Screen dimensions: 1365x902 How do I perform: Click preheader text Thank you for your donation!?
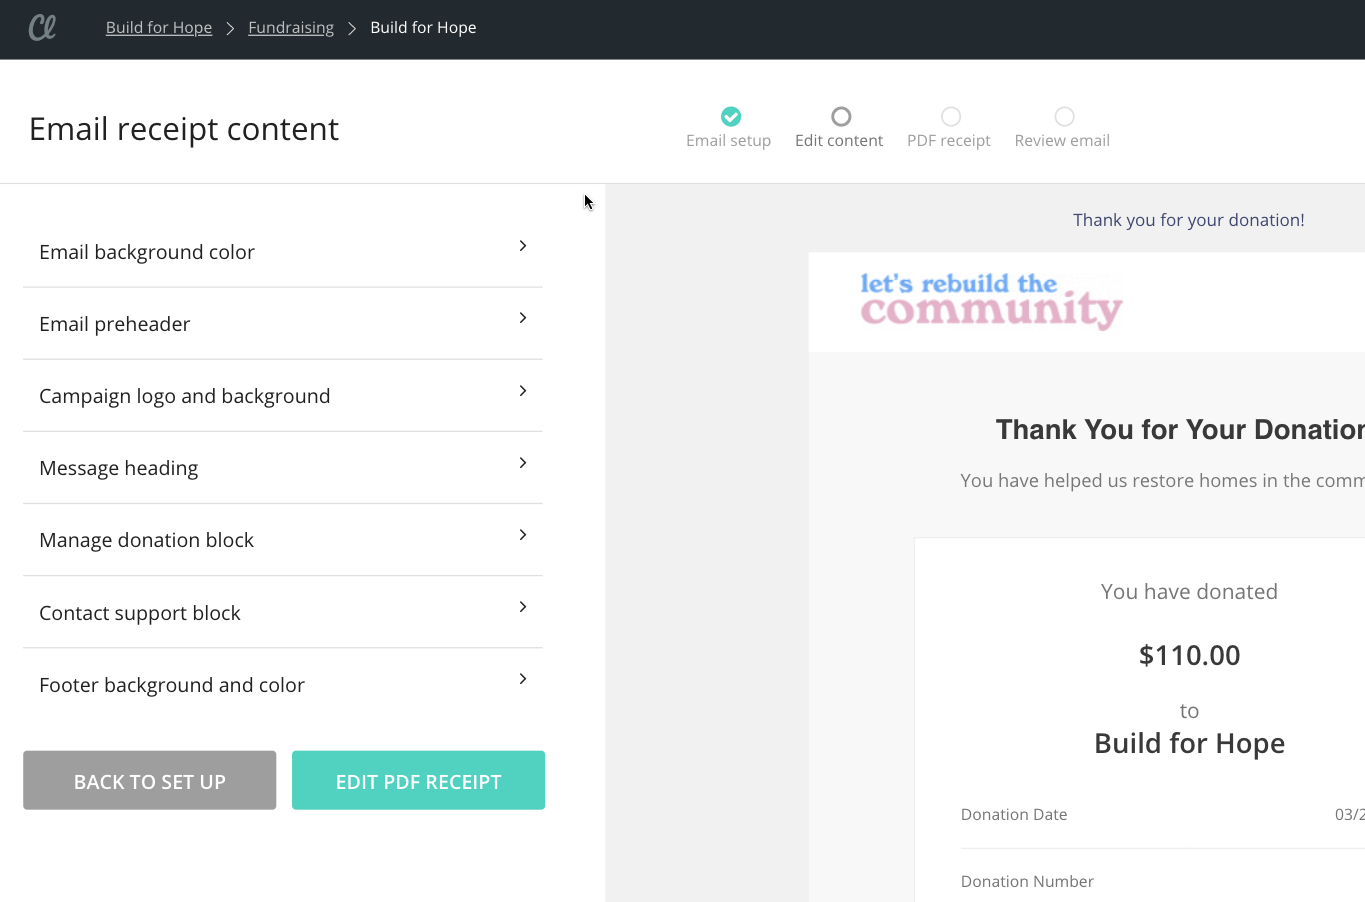(1188, 220)
